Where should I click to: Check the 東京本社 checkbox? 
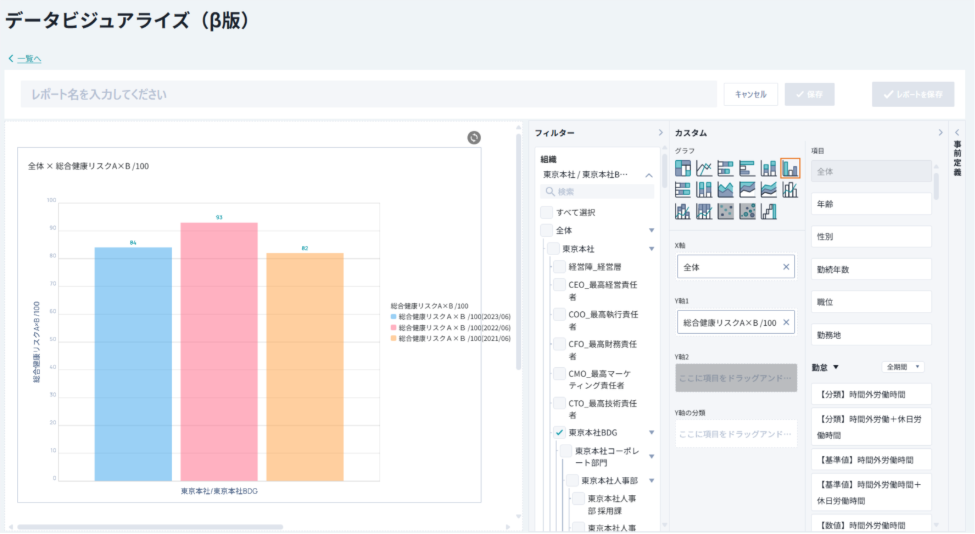553,248
